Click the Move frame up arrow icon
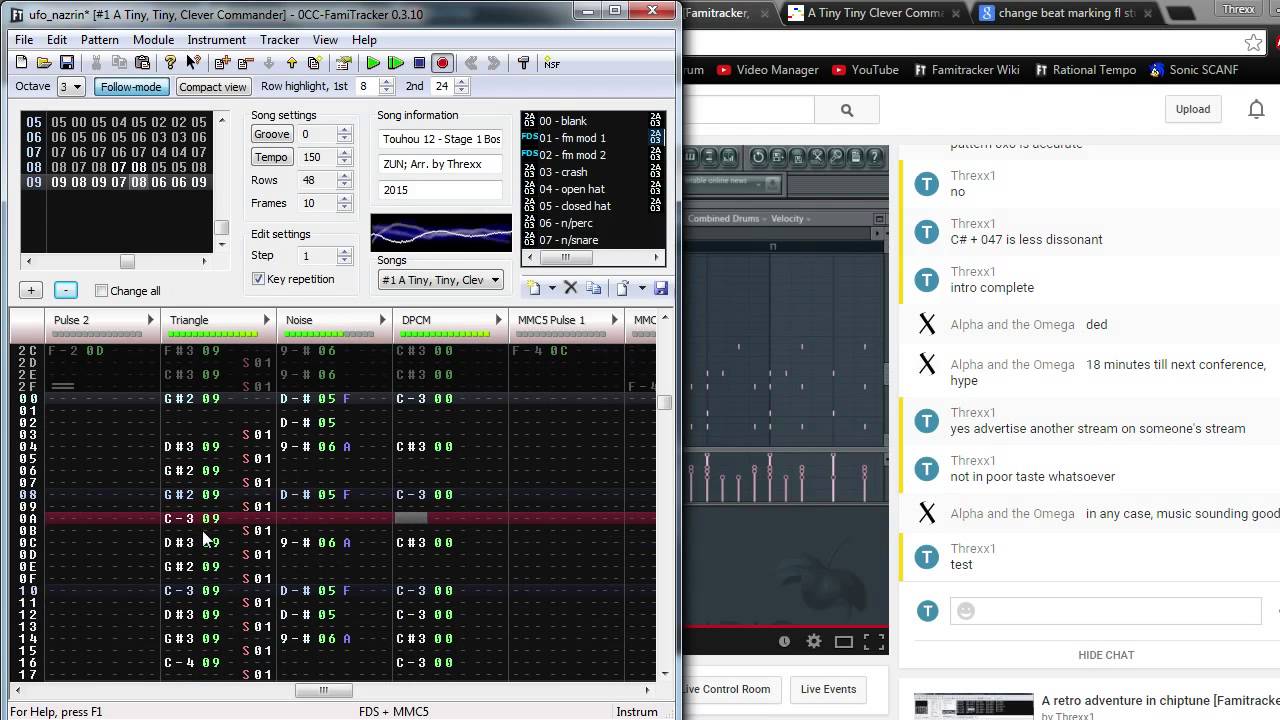Image resolution: width=1280 pixels, height=720 pixels. tap(291, 63)
